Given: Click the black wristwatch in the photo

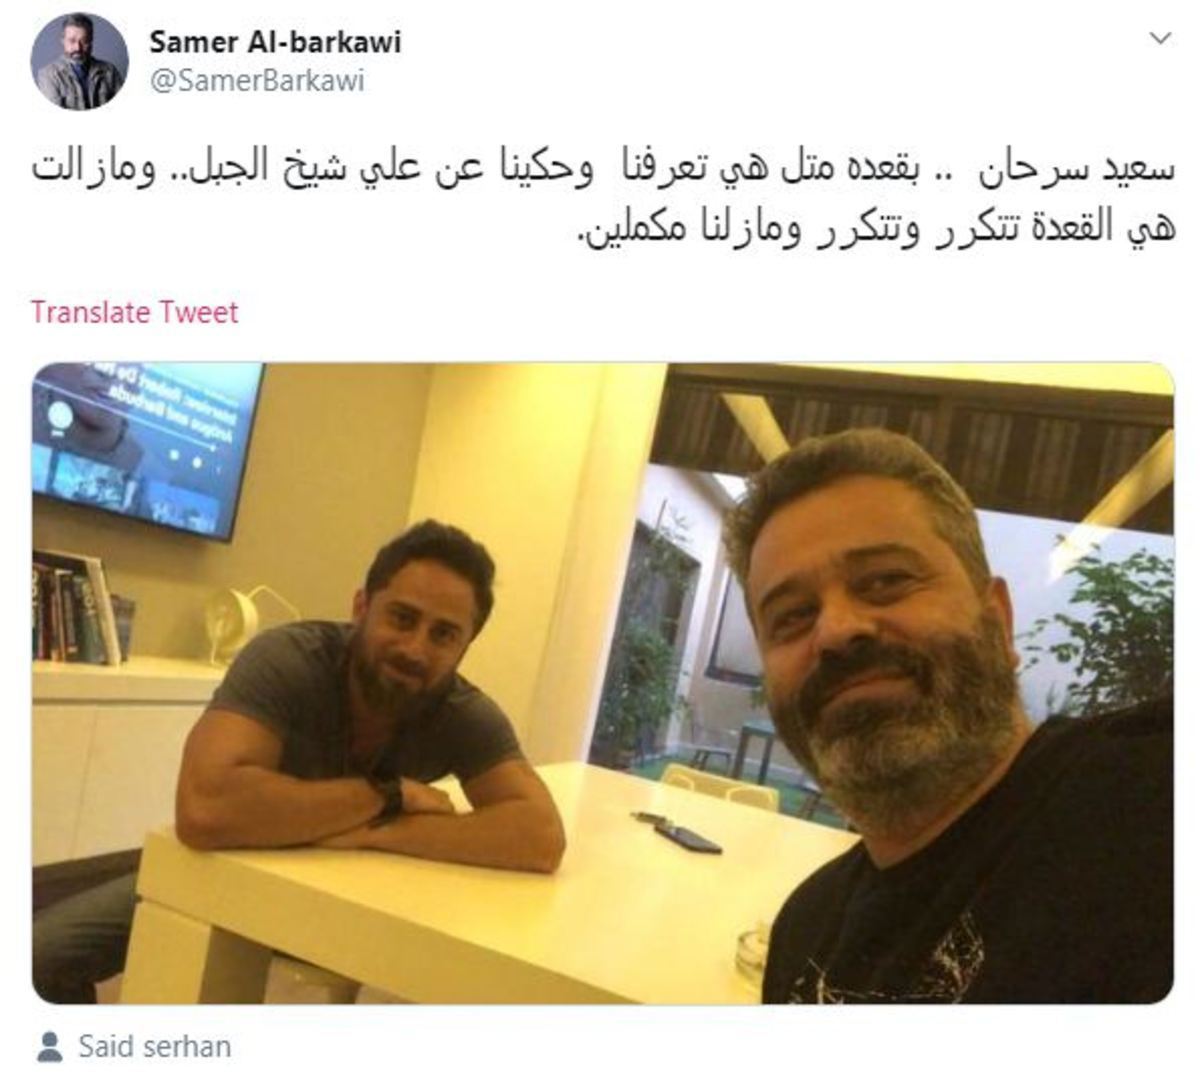Looking at the screenshot, I should pyautogui.click(x=387, y=799).
